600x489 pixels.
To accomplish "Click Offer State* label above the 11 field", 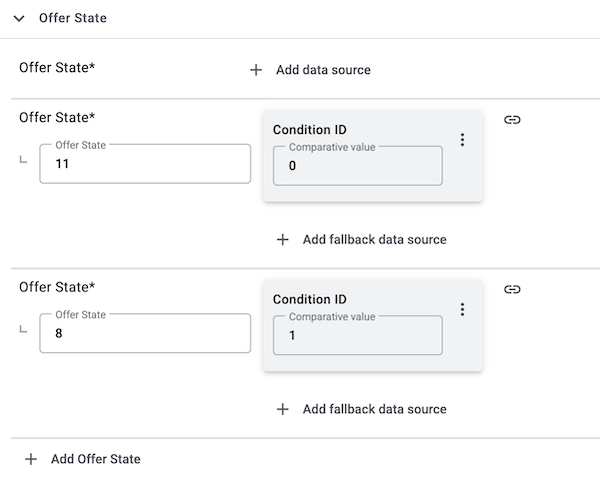I will [x=57, y=117].
